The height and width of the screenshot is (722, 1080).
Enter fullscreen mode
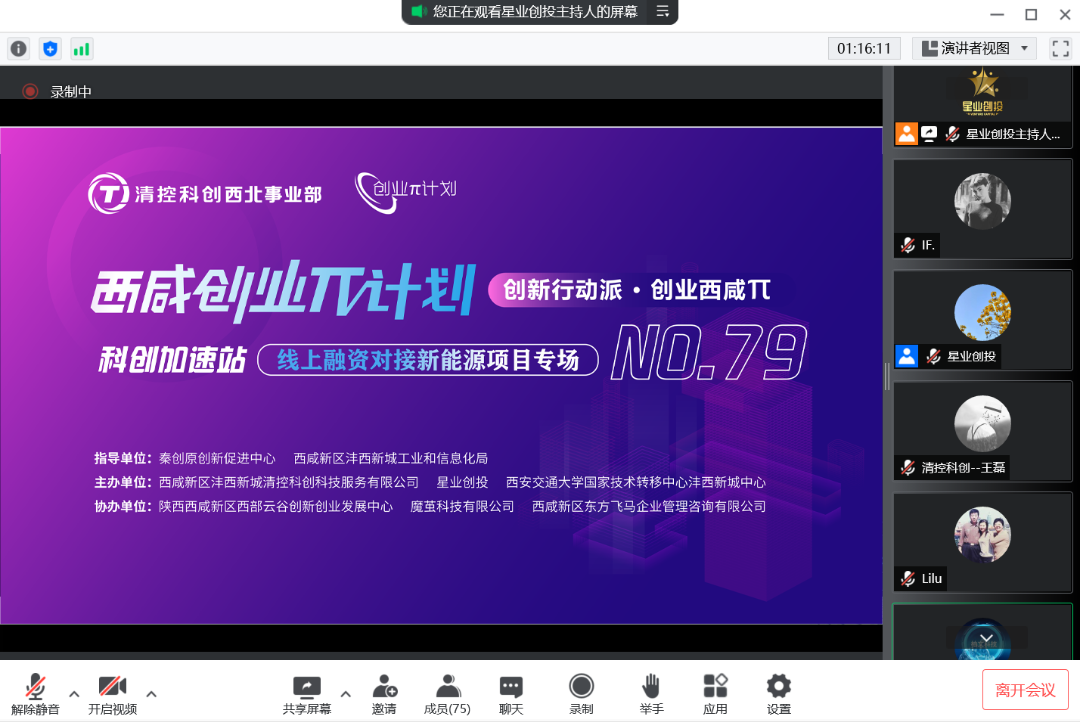point(1060,47)
